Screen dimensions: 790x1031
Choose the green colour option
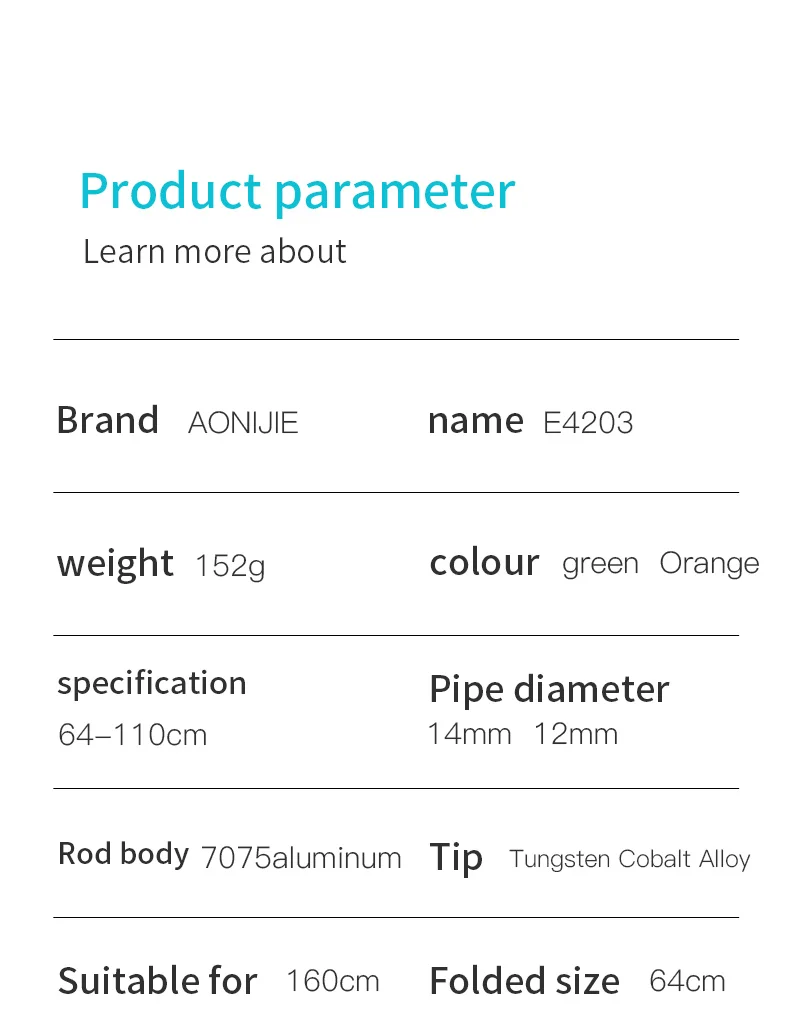[600, 565]
